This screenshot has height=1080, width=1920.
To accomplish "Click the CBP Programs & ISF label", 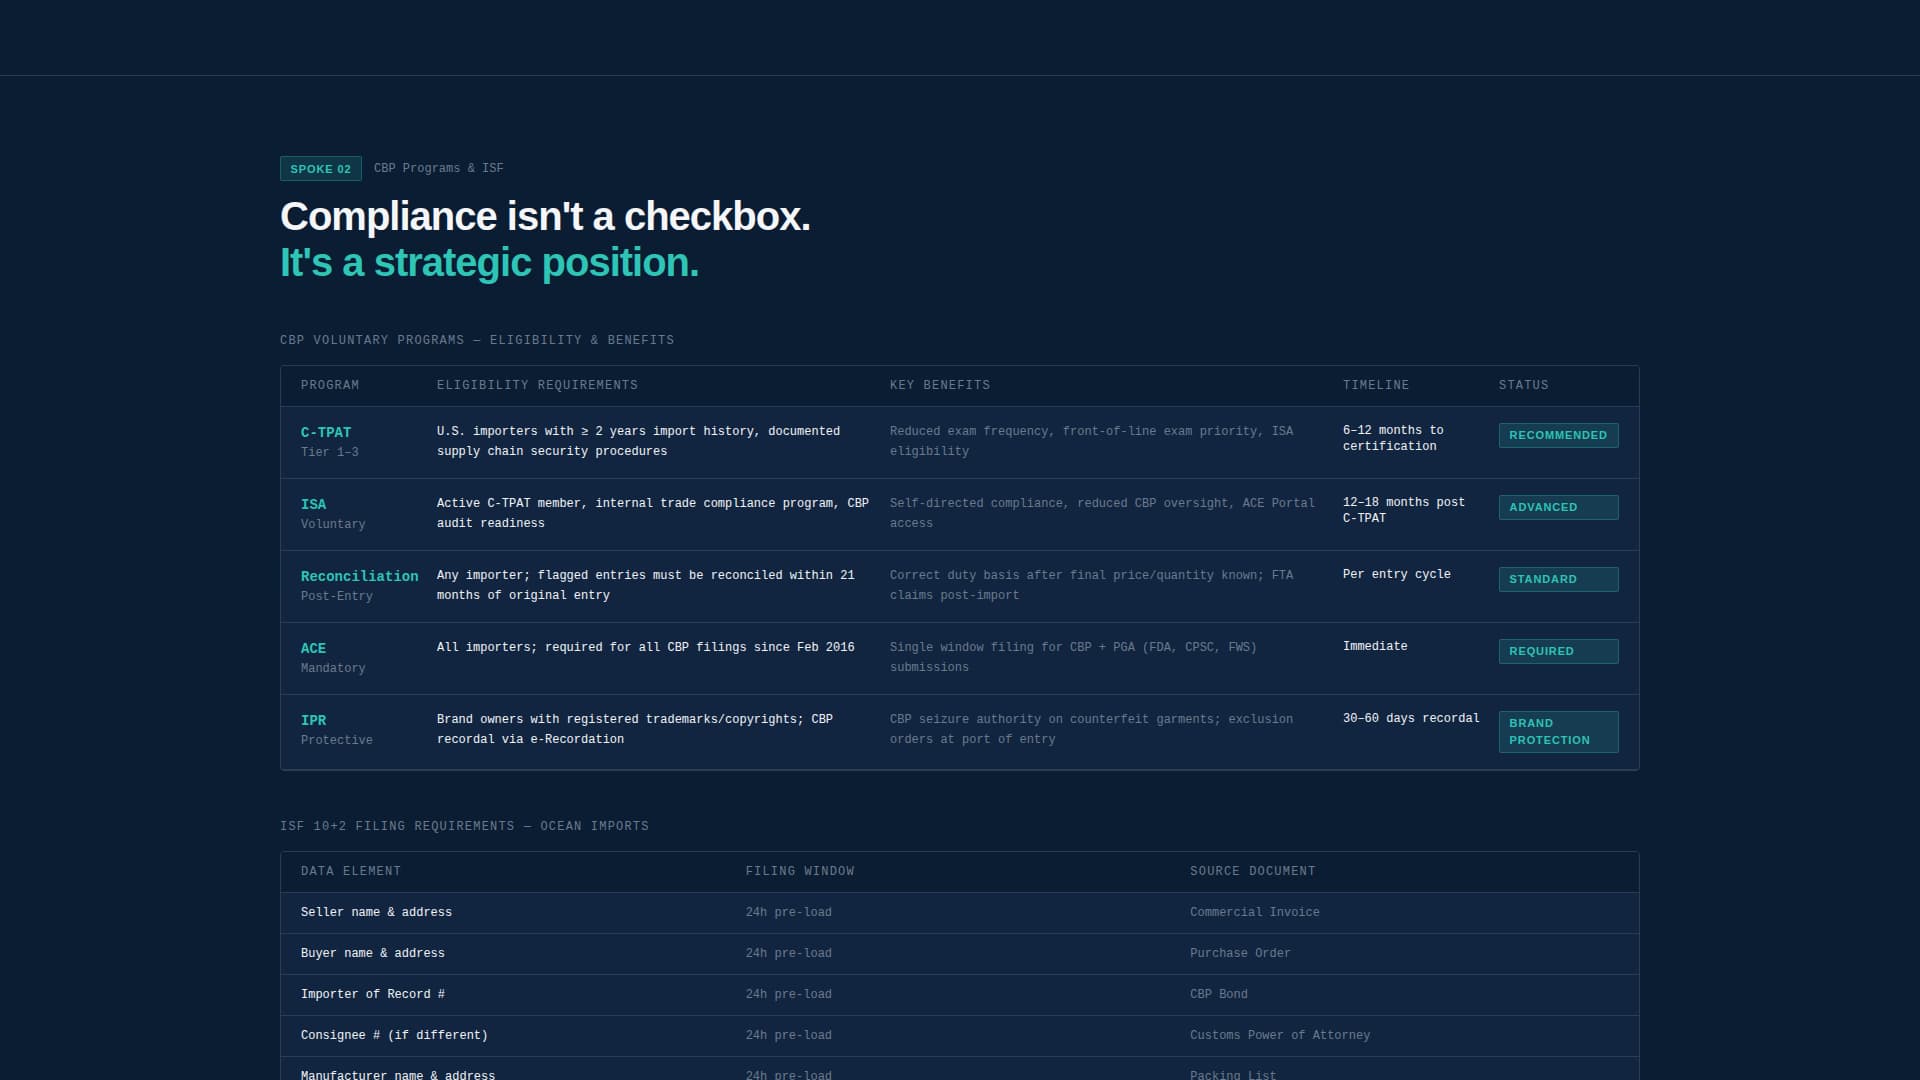I will (438, 168).
